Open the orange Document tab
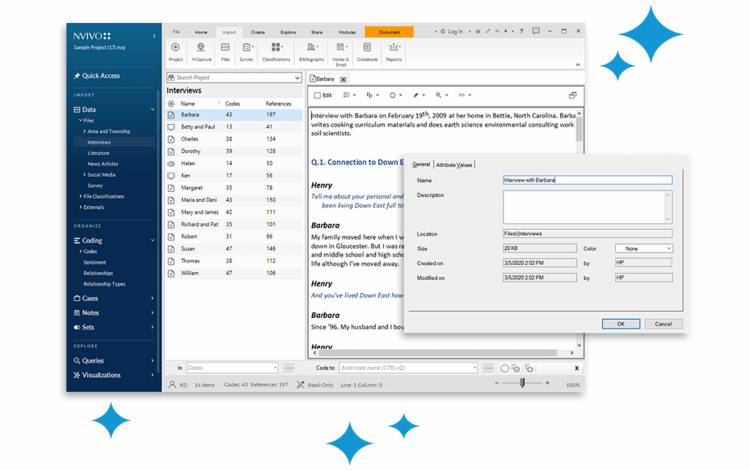 [x=389, y=32]
